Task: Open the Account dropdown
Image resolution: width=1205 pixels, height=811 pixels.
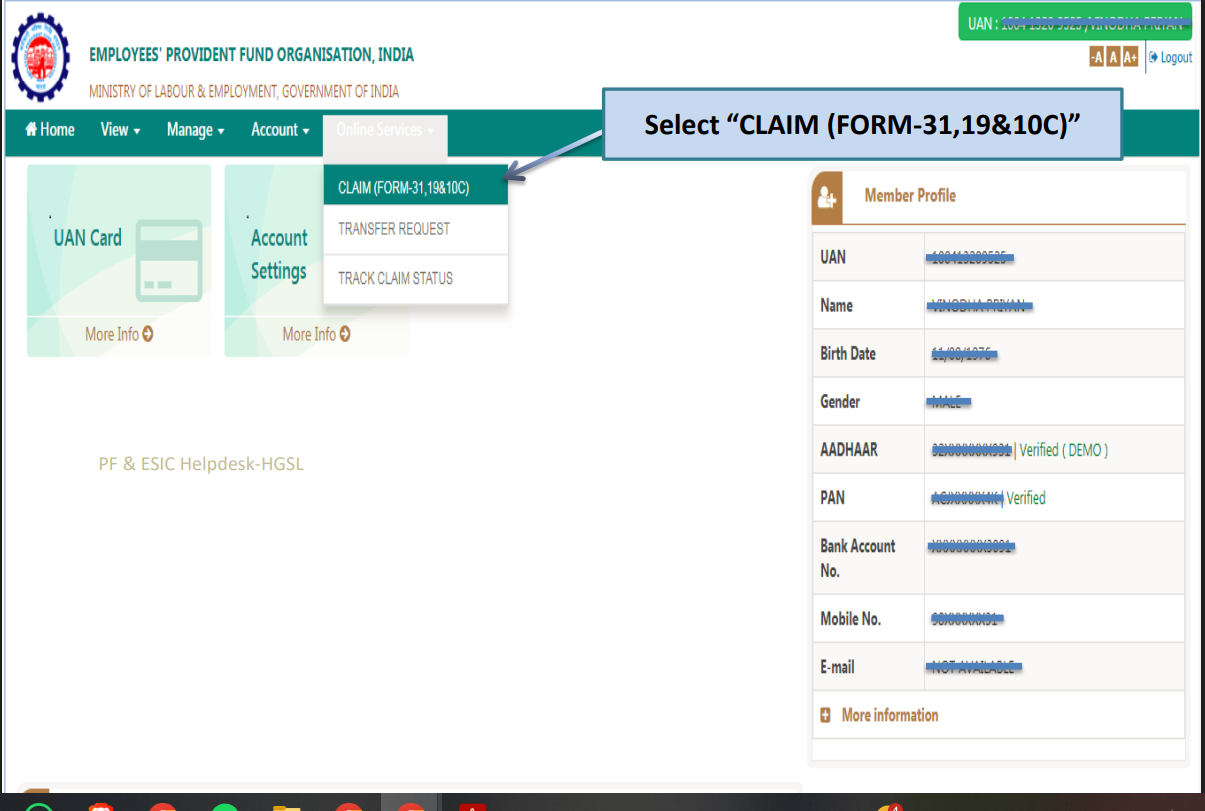Action: (x=277, y=129)
